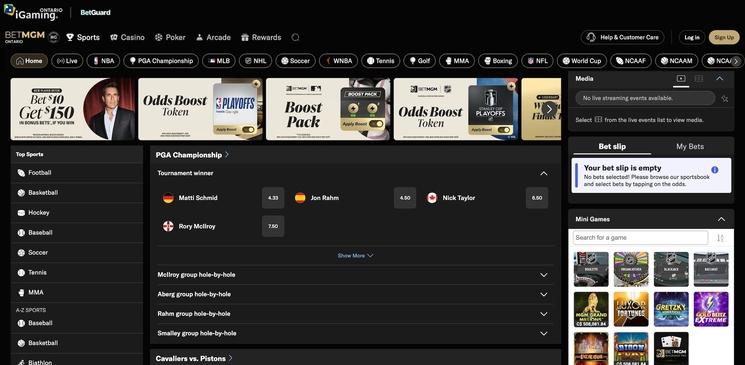The image size is (745, 365).
Task: Select the NBA sports pill
Action: coord(103,61)
